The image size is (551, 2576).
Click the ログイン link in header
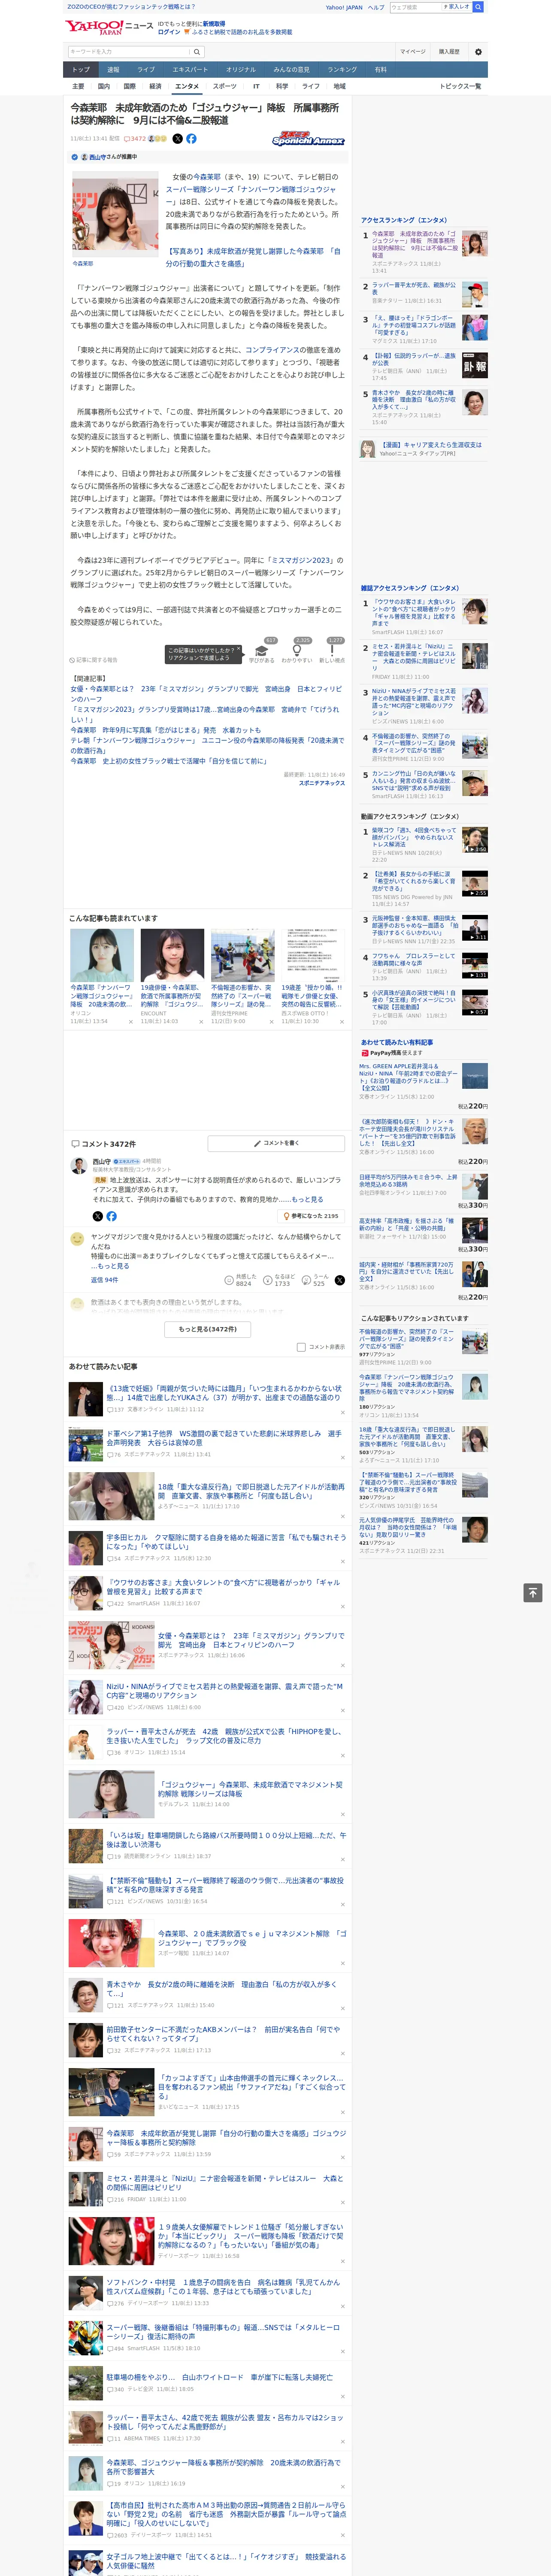(169, 32)
